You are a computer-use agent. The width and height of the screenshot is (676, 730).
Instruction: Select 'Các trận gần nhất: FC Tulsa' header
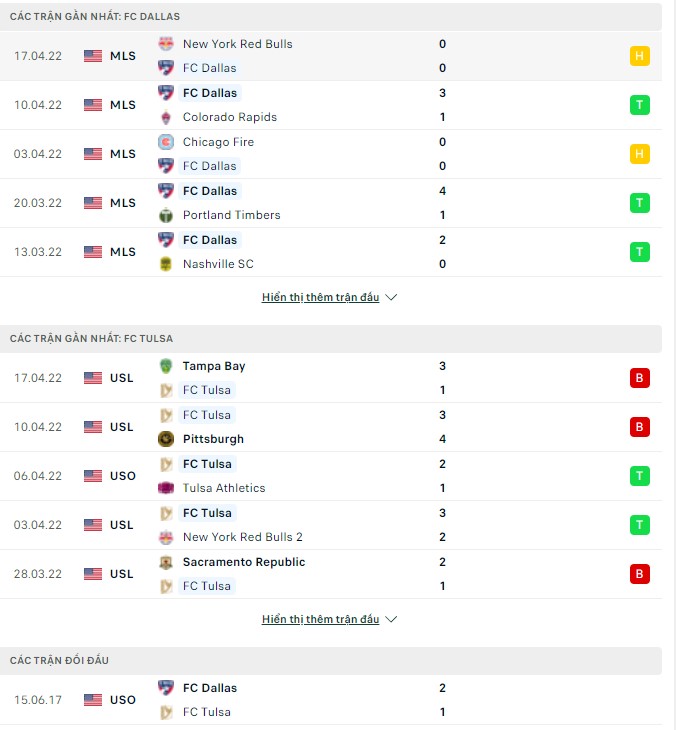(91, 339)
